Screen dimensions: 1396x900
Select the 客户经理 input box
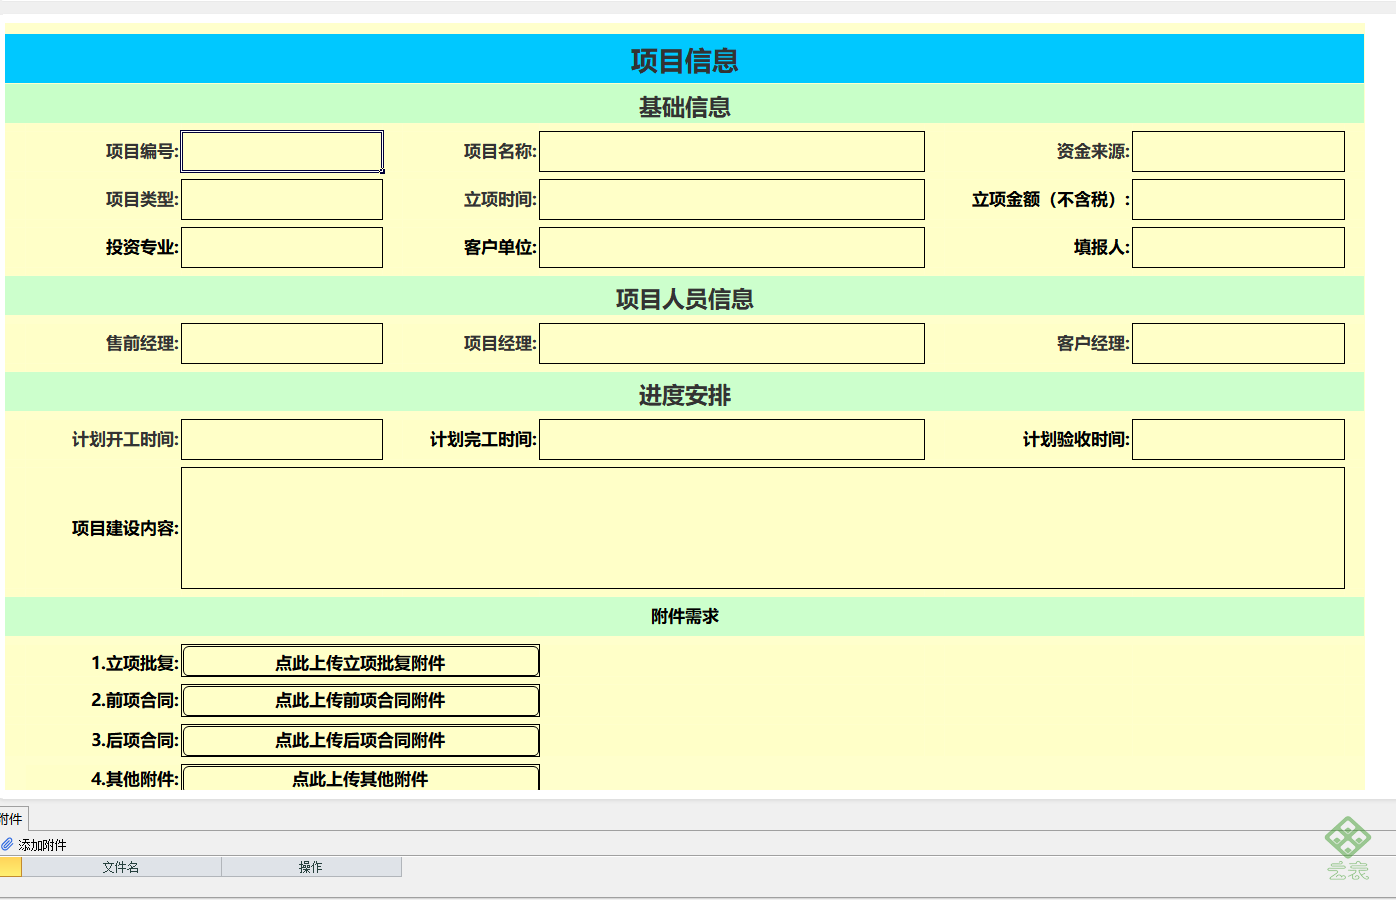point(1238,343)
